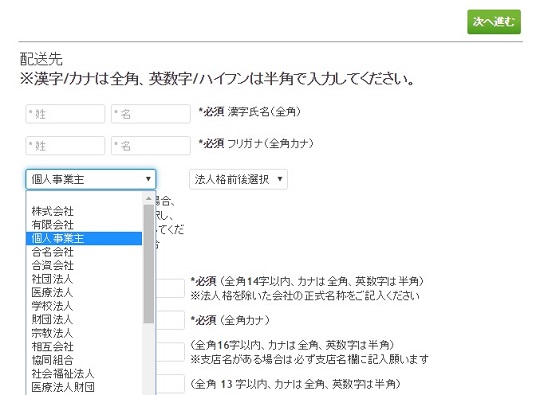This screenshot has width=540, height=395.
Task: Click the dropdown list scroll-up arrow
Action: (x=149, y=198)
